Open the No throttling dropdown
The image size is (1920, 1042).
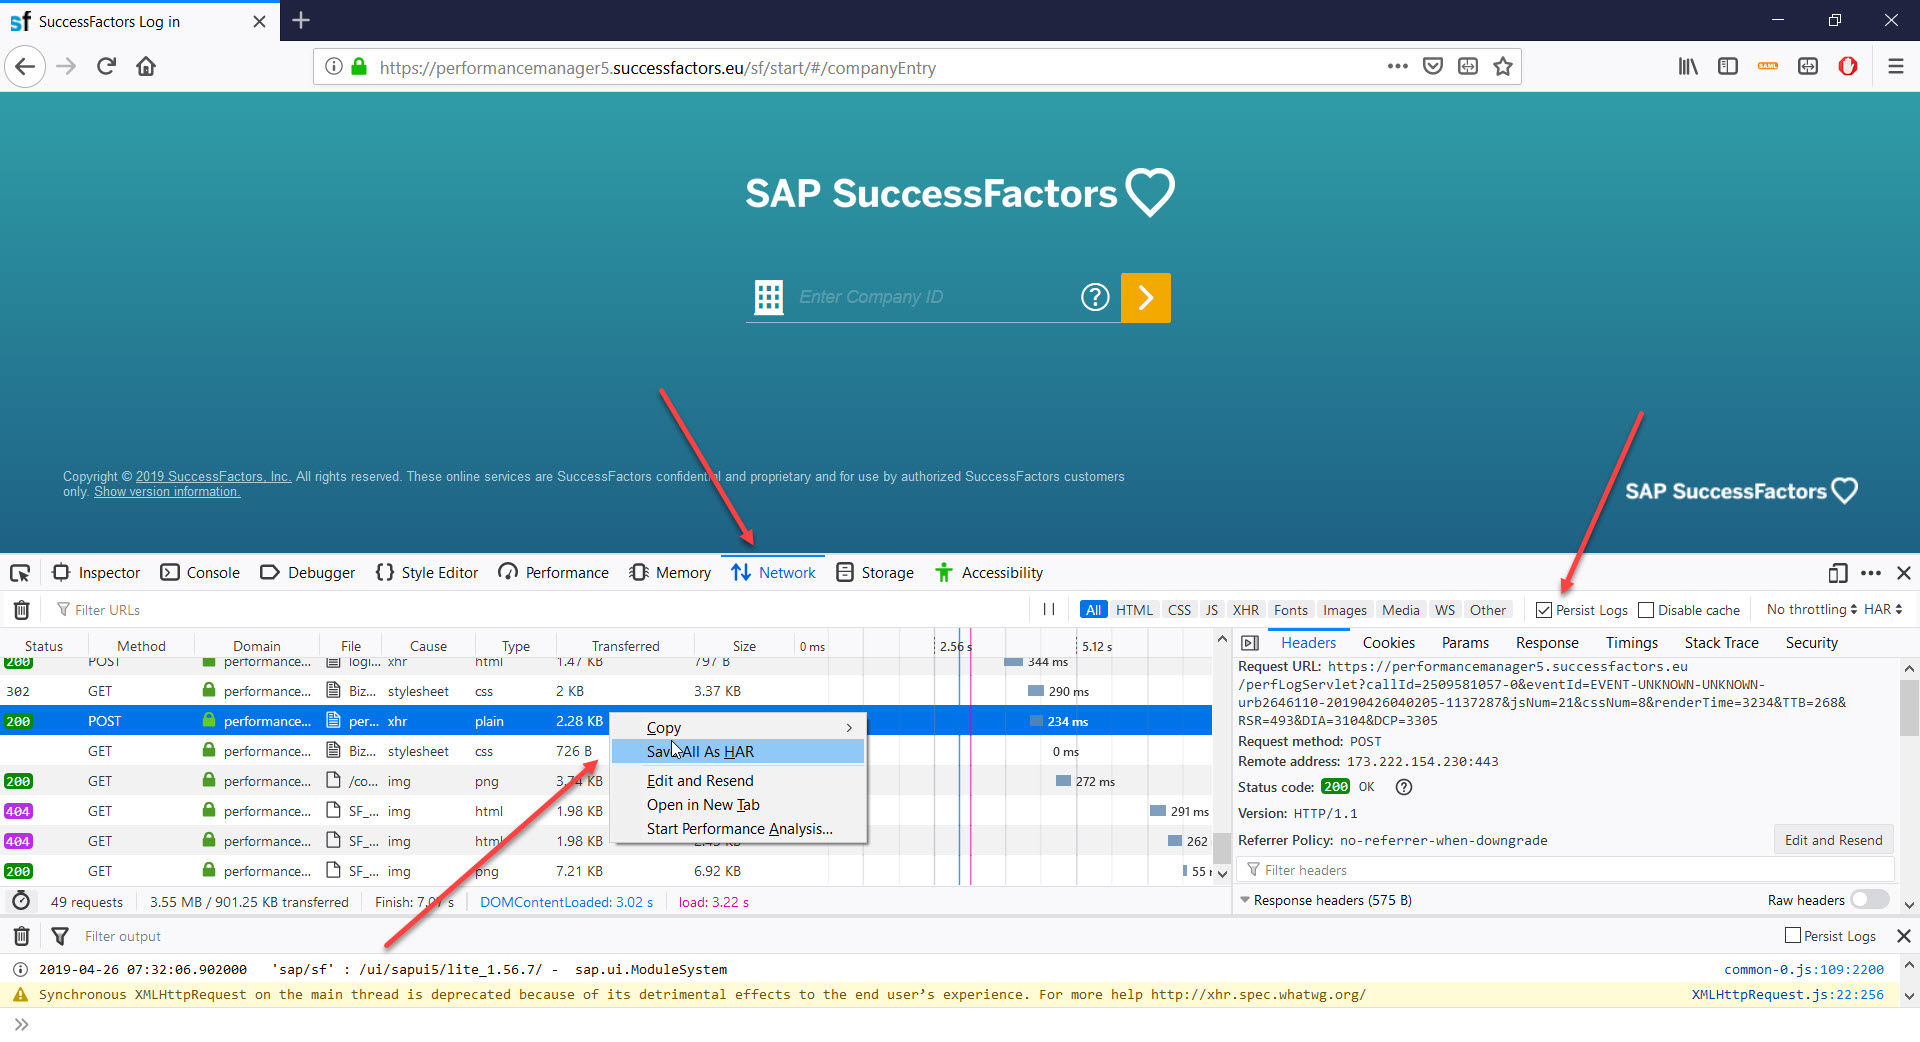tap(1811, 609)
